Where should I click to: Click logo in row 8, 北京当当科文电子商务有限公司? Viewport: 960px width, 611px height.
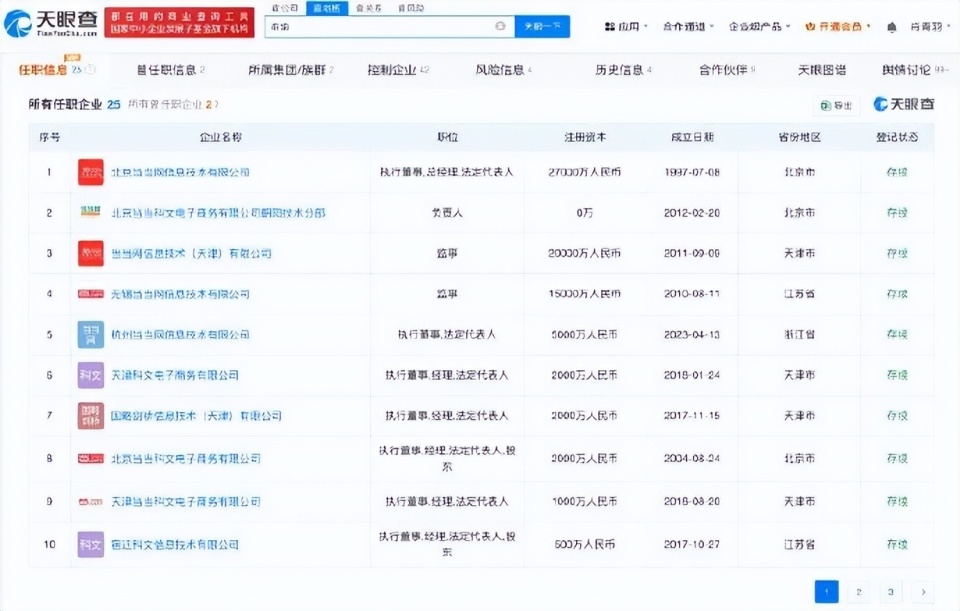91,458
